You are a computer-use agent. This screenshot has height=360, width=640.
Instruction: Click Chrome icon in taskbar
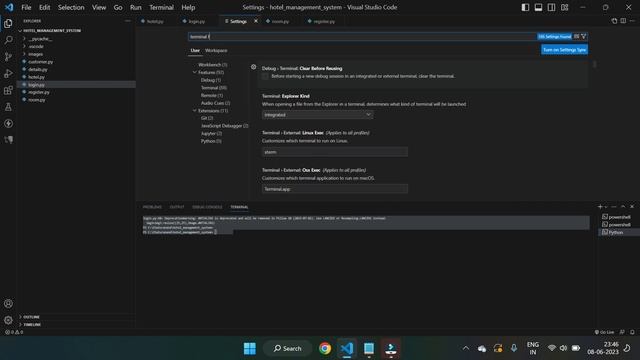[325, 348]
